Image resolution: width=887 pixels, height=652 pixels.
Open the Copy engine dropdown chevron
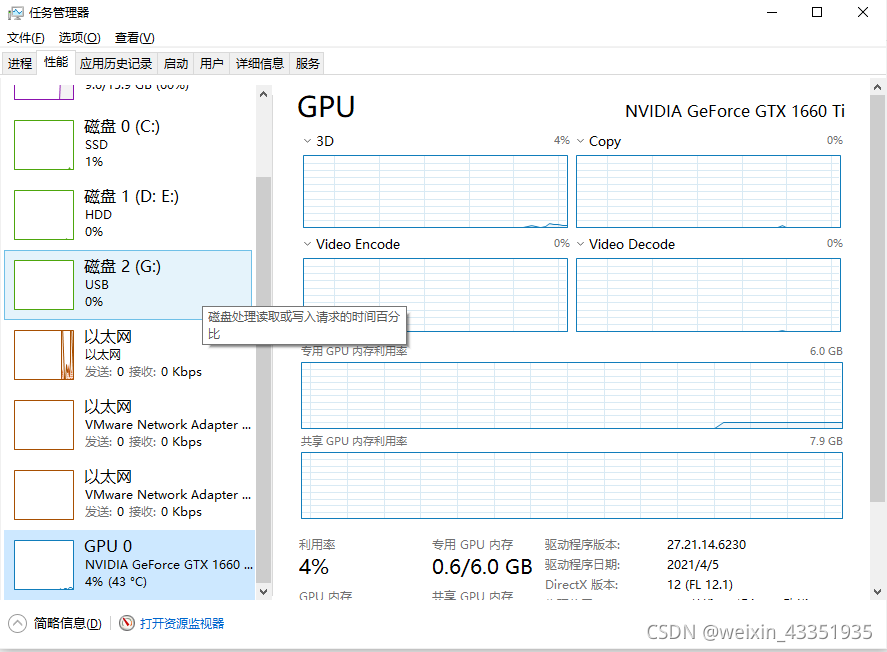[x=580, y=141]
